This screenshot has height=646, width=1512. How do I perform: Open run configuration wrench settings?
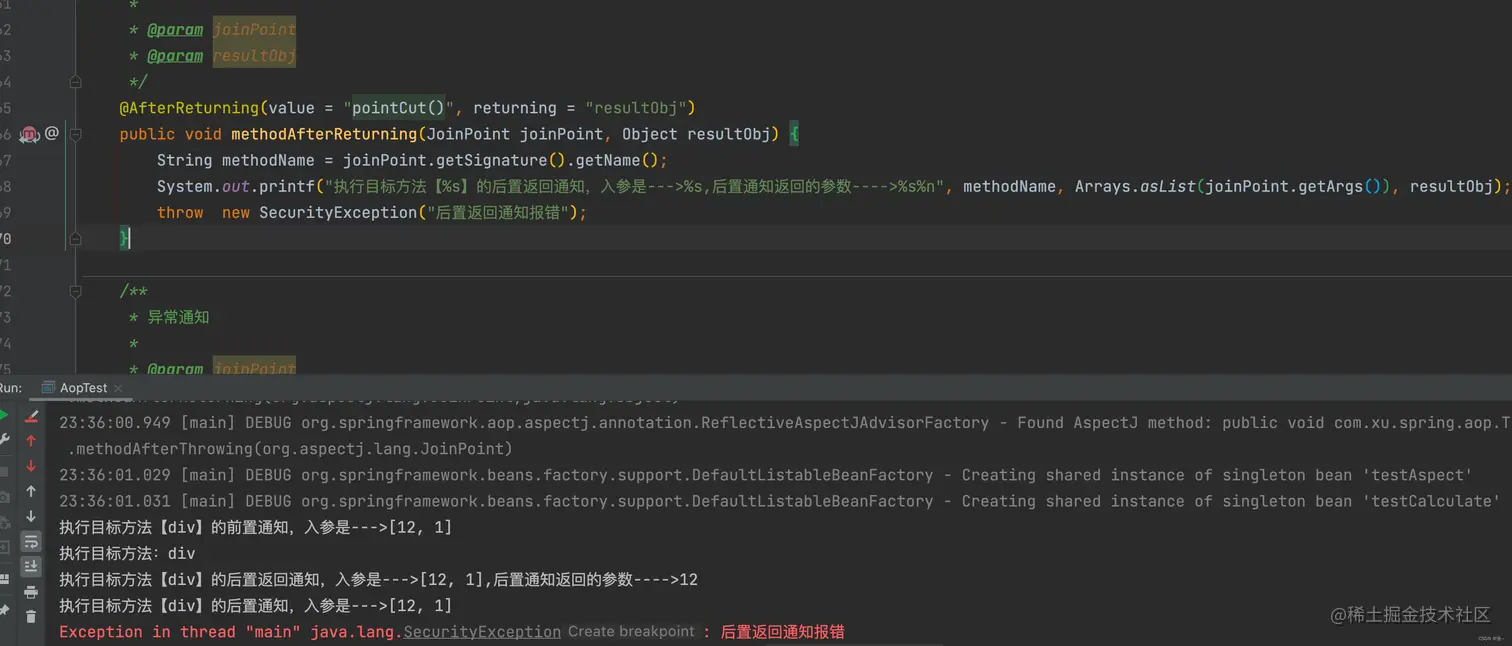[4, 440]
